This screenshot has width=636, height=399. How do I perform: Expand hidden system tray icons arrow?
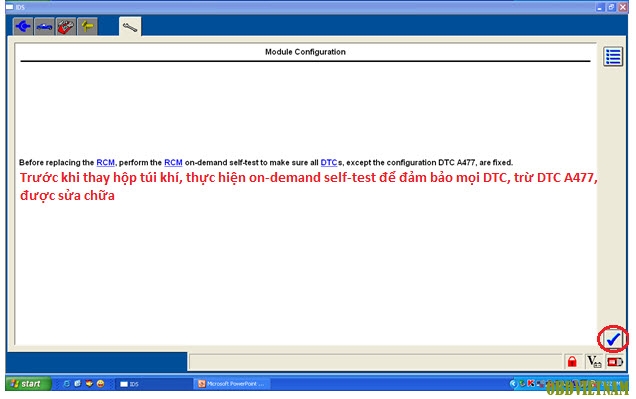pos(513,384)
